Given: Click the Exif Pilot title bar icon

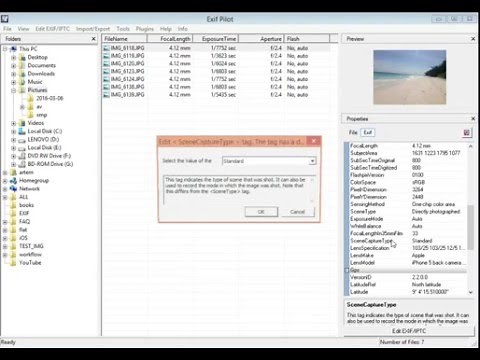Looking at the screenshot, I should [x=5, y=19].
